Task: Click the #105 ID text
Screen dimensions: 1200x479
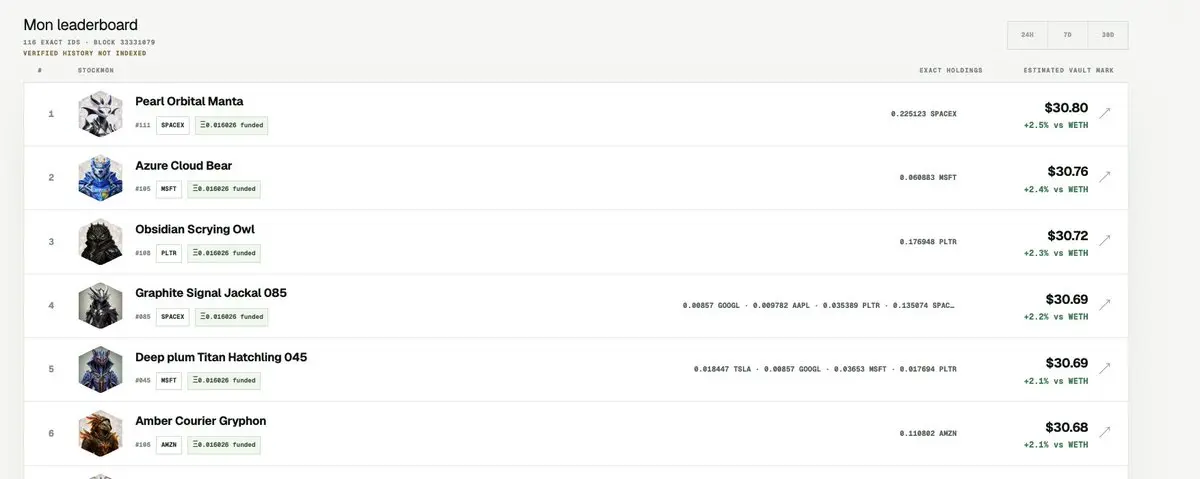Action: (142, 189)
